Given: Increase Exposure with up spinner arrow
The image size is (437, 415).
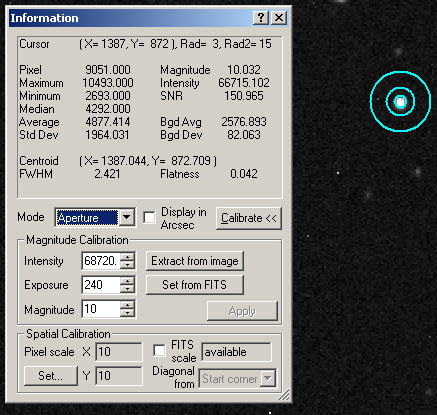Looking at the screenshot, I should coord(127,281).
